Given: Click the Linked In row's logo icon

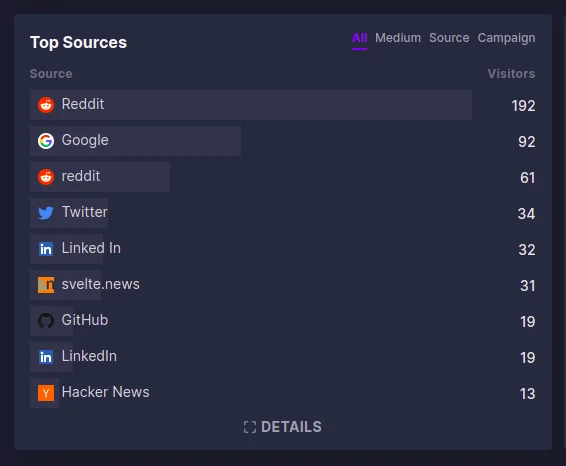Looking at the screenshot, I should (x=46, y=249).
